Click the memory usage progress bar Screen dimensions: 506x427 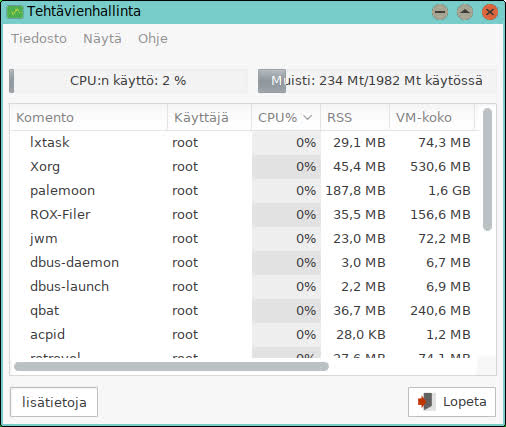click(x=377, y=81)
